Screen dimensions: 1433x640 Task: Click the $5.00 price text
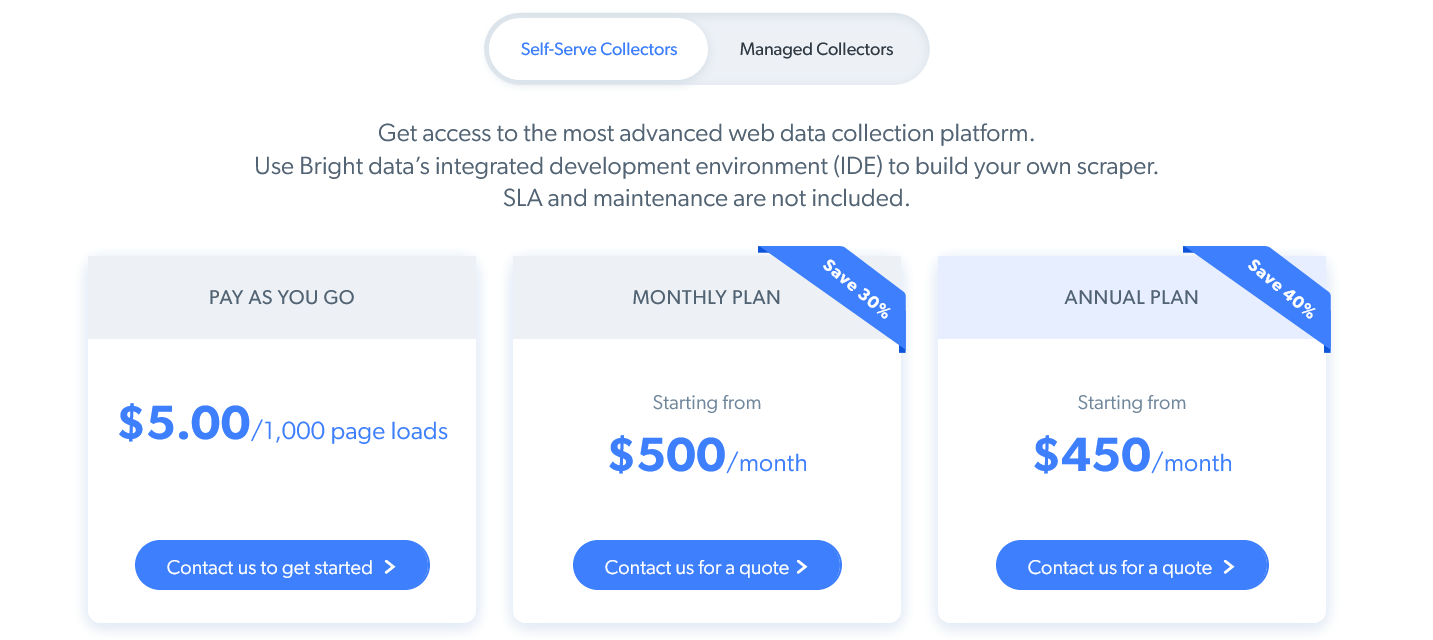point(184,423)
